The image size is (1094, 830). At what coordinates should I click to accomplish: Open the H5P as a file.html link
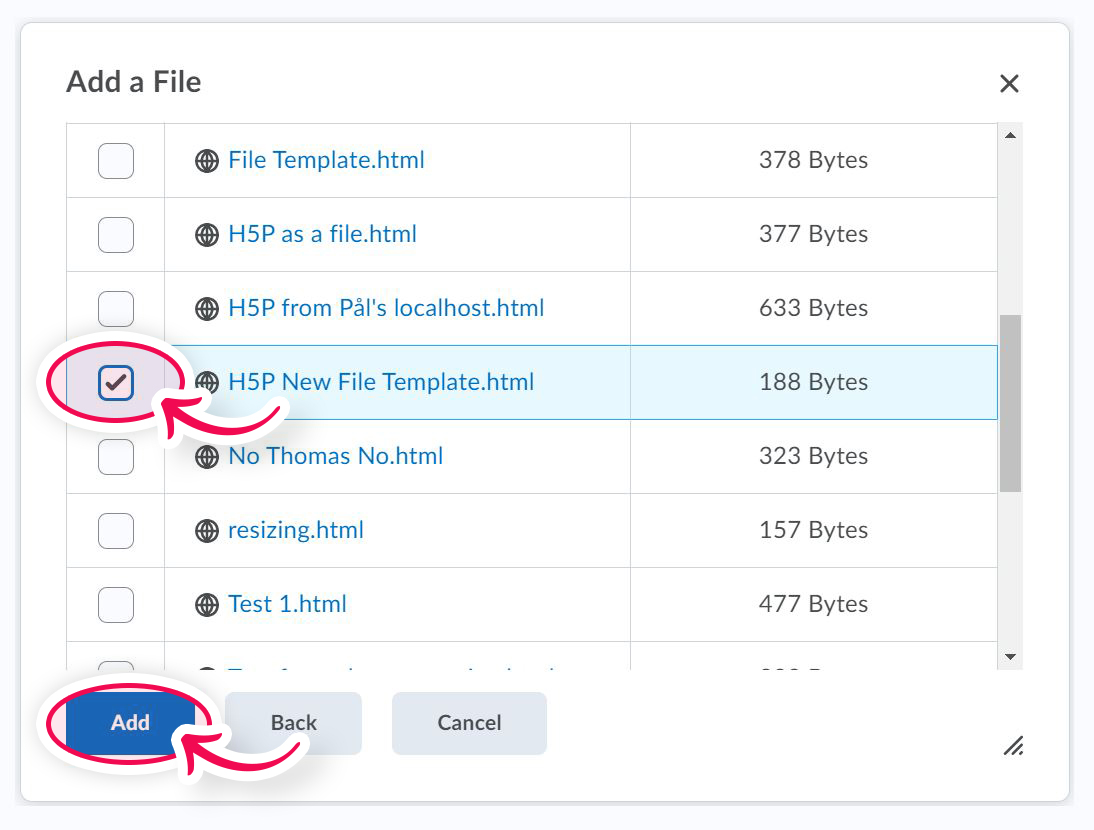coord(322,234)
